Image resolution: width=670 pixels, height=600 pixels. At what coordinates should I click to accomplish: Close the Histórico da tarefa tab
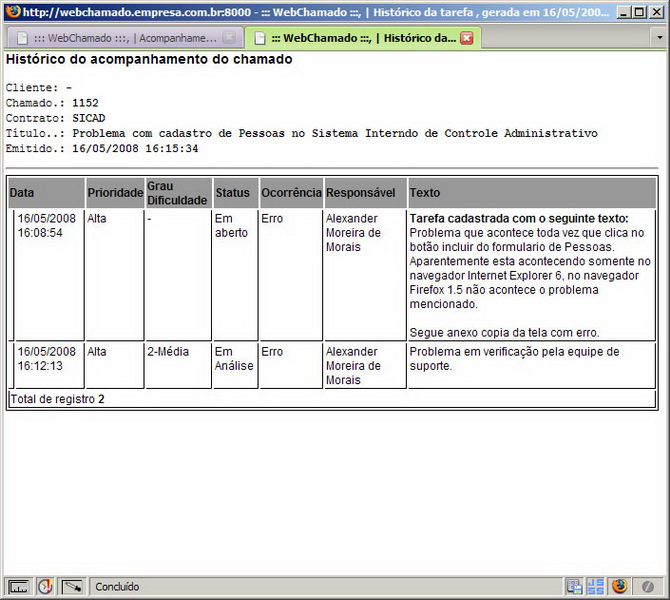pos(466,38)
